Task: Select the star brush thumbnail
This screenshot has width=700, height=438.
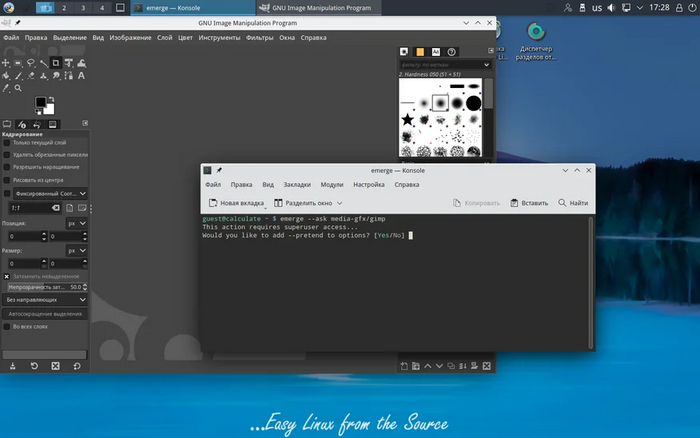Action: tap(407, 120)
